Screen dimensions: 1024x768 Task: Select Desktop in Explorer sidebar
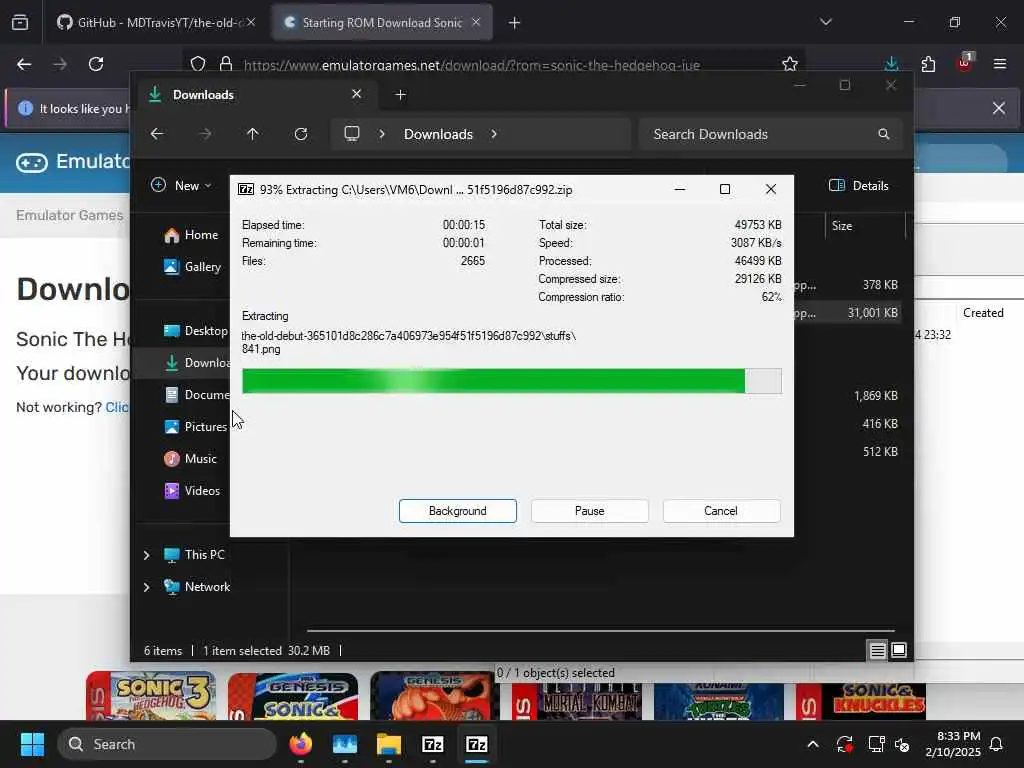pyautogui.click(x=195, y=330)
